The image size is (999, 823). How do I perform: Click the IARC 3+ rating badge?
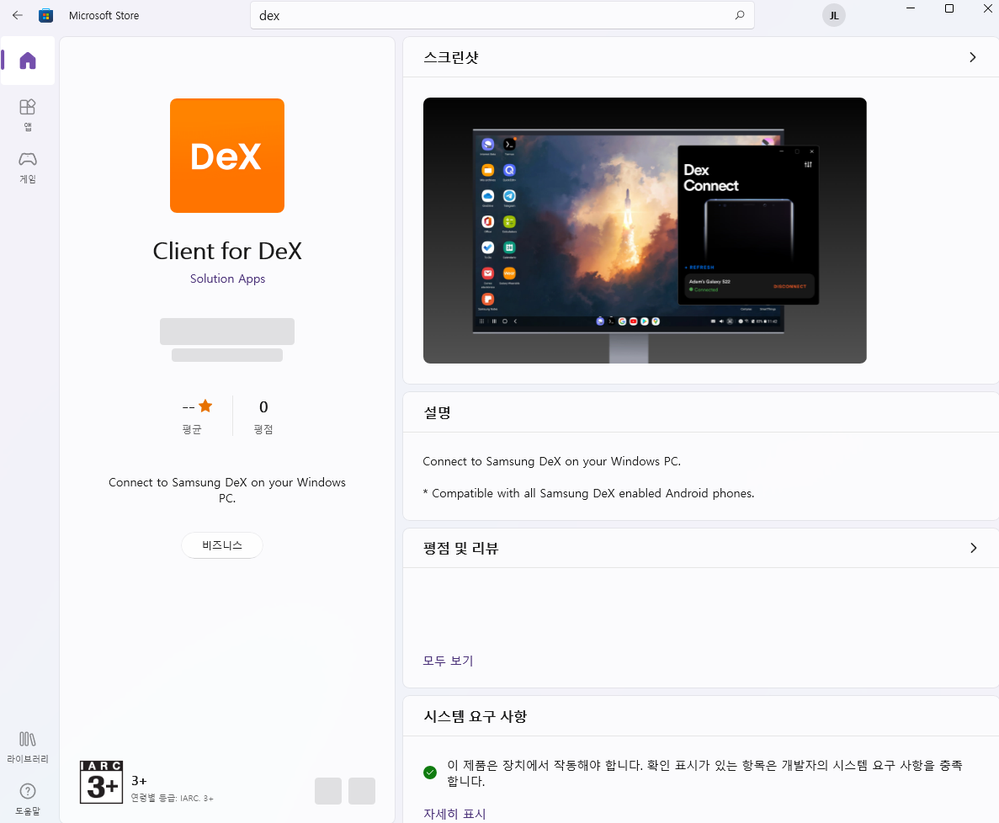click(101, 782)
